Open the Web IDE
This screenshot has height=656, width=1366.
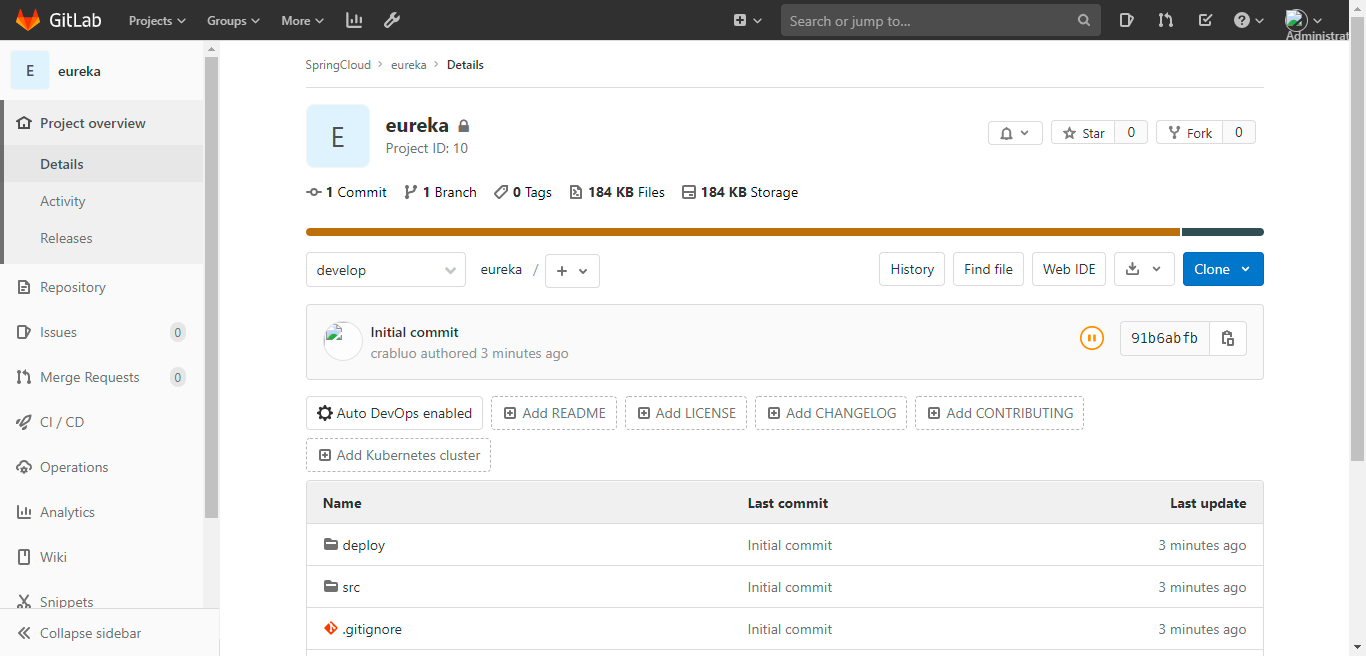pos(1069,269)
